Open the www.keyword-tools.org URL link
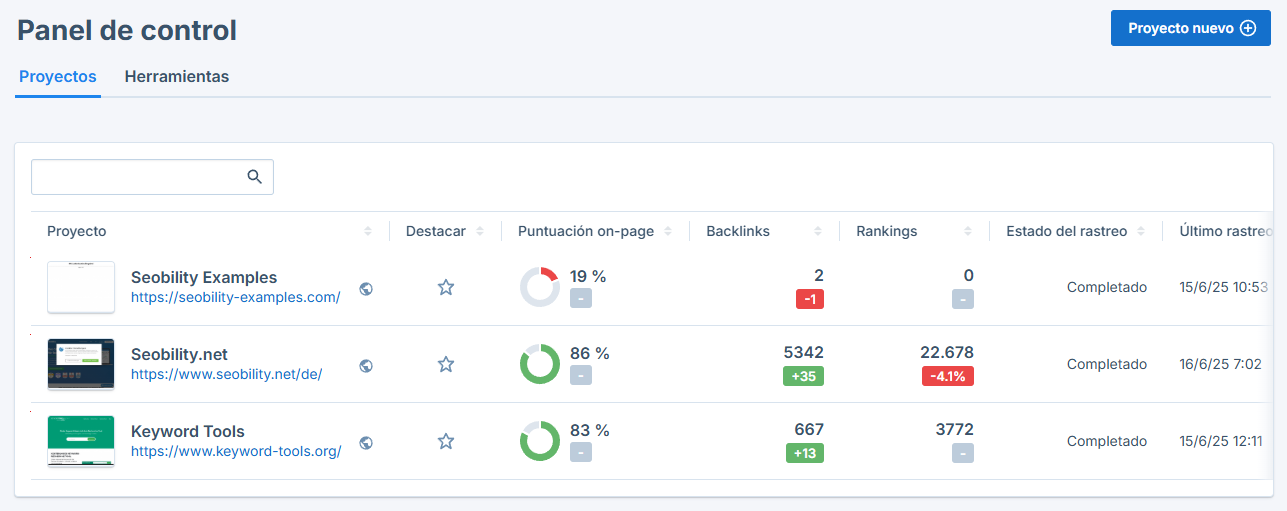Image resolution: width=1287 pixels, height=511 pixels. pos(236,451)
